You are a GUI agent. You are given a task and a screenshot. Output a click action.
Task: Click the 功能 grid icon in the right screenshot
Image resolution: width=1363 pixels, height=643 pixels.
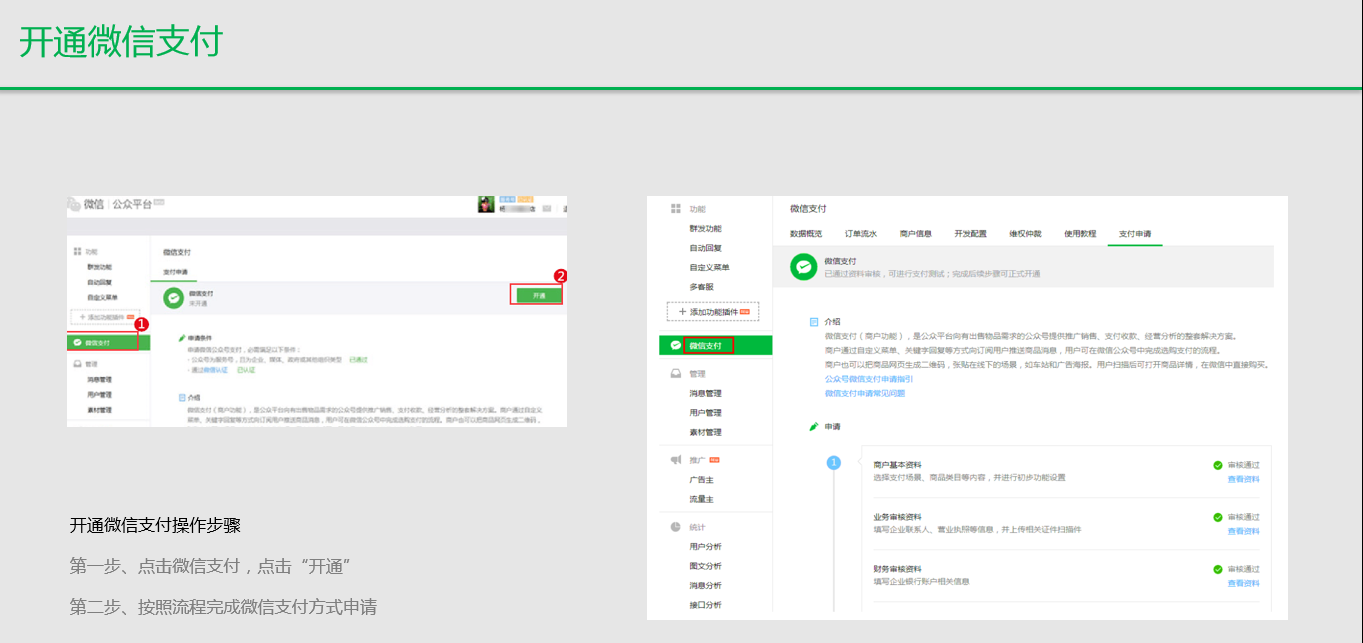pyautogui.click(x=676, y=209)
